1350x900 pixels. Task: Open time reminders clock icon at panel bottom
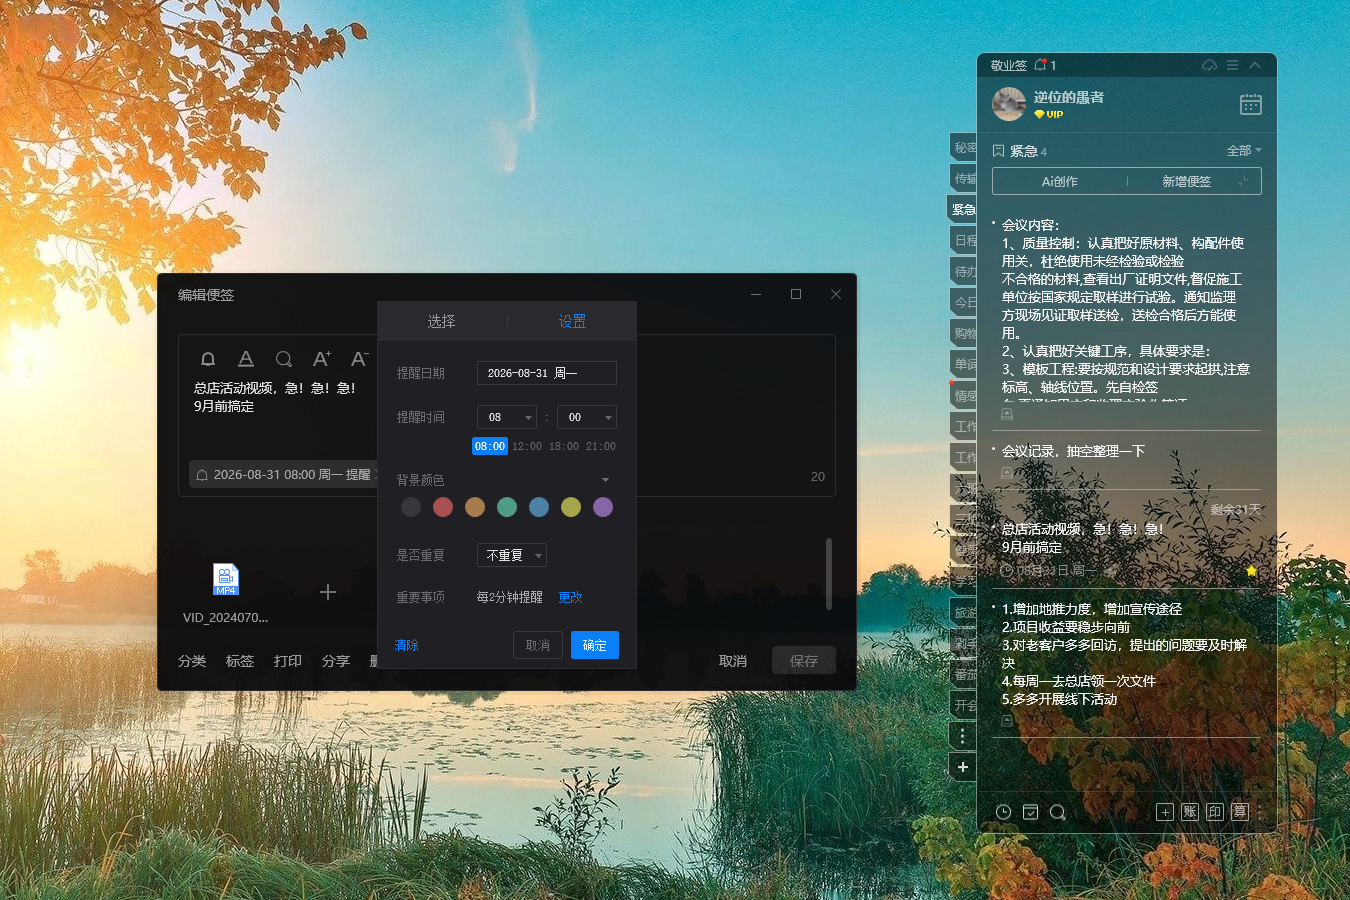point(1003,812)
